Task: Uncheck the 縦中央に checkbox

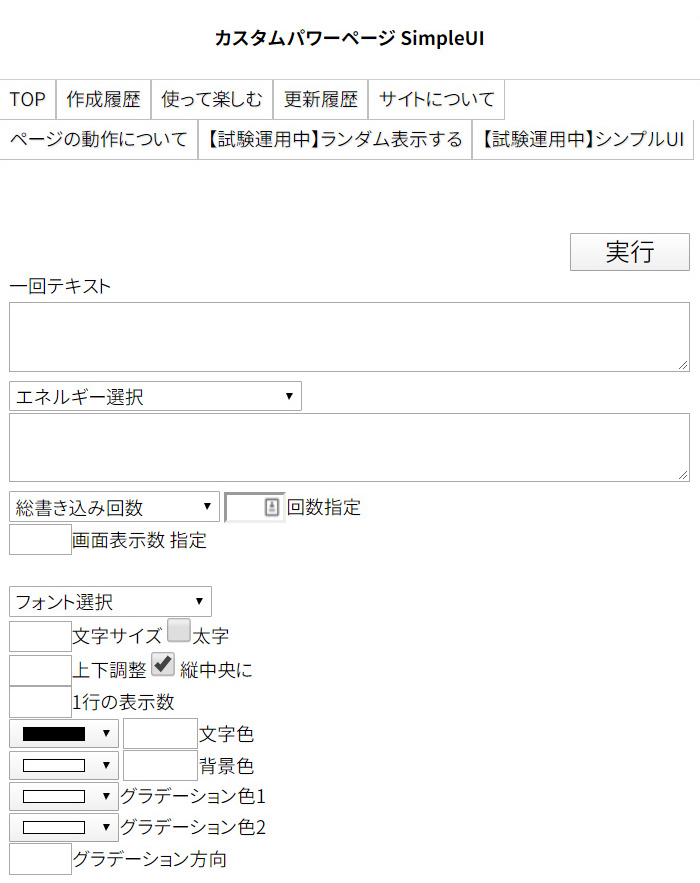Action: point(163,664)
